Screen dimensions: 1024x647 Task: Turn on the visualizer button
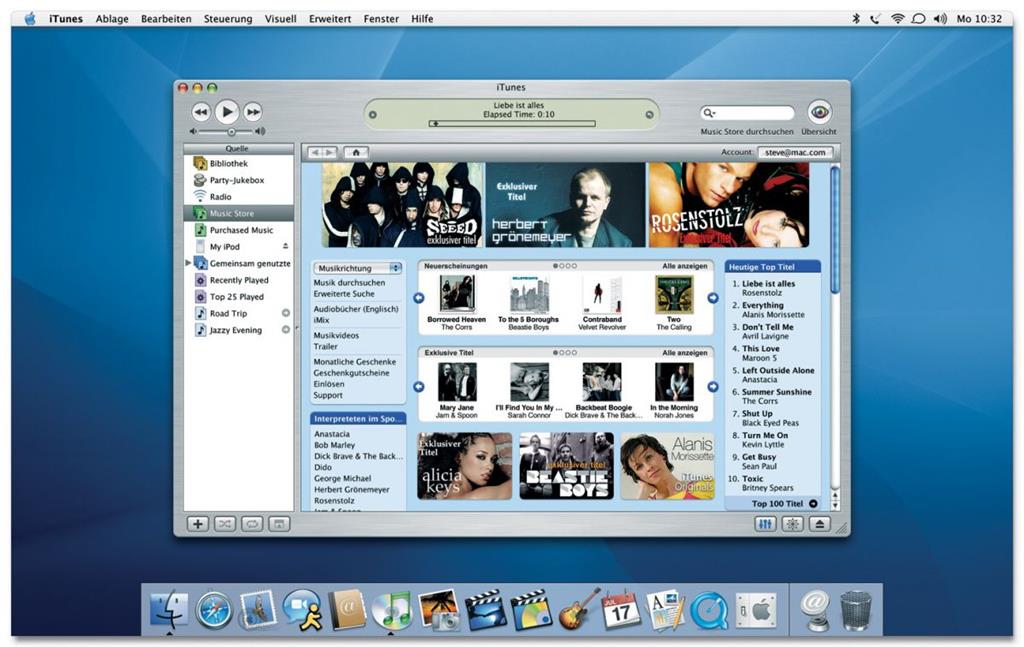pyautogui.click(x=792, y=524)
